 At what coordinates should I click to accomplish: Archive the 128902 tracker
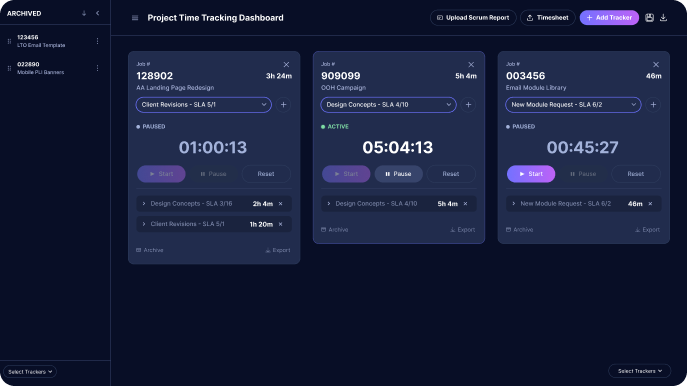[149, 250]
